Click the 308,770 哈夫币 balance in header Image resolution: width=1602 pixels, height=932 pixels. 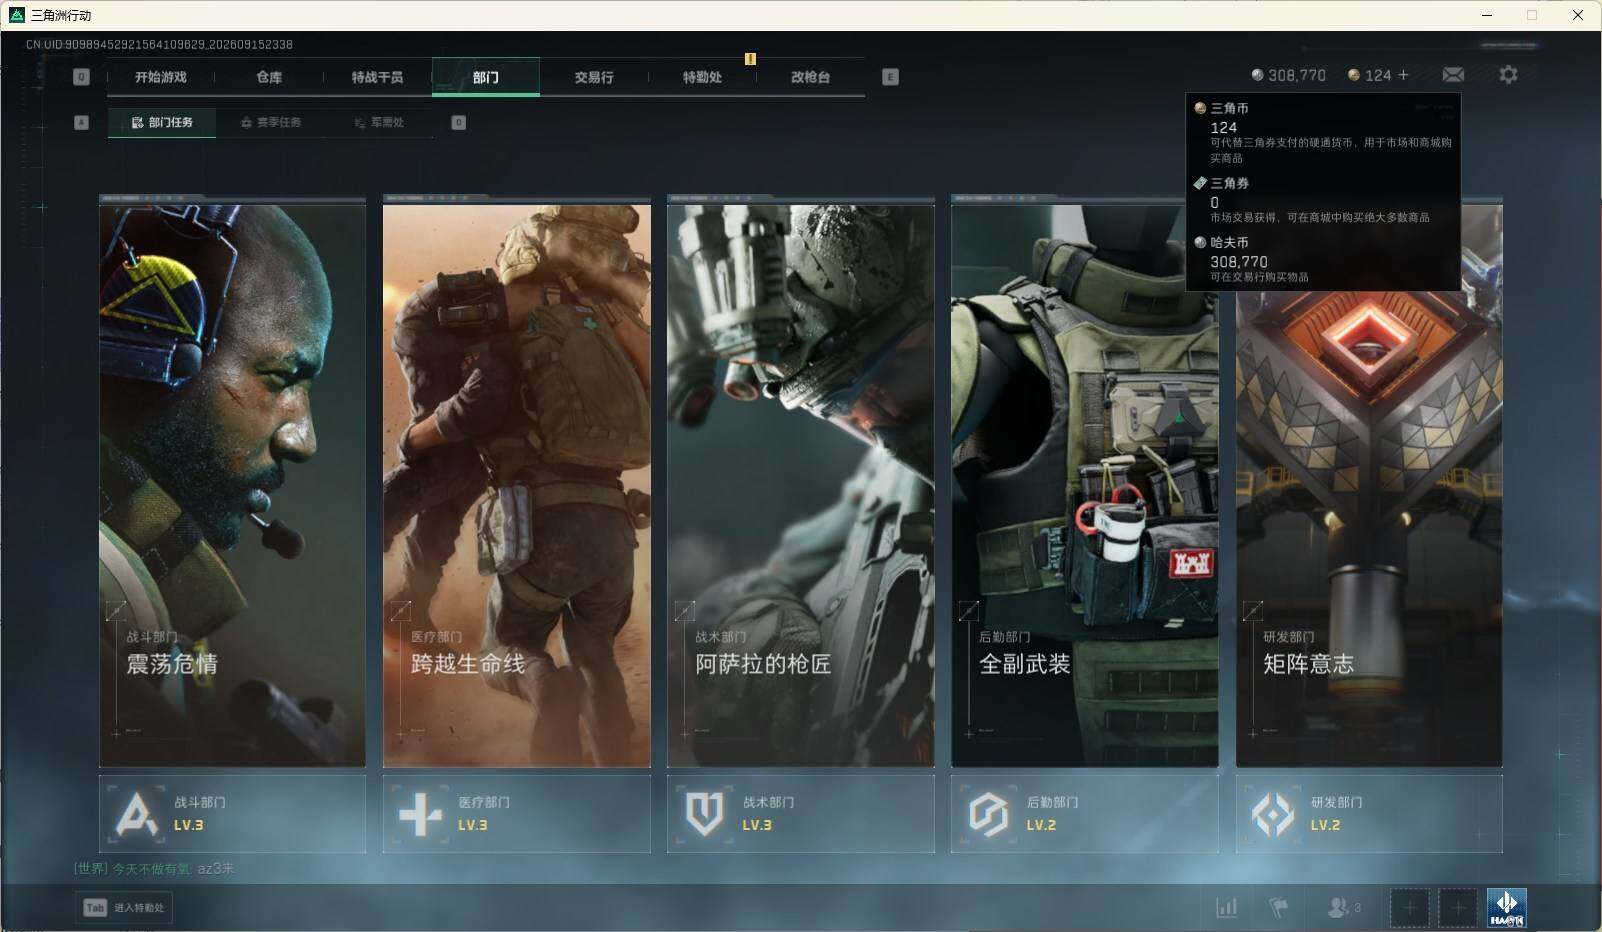tap(1297, 75)
